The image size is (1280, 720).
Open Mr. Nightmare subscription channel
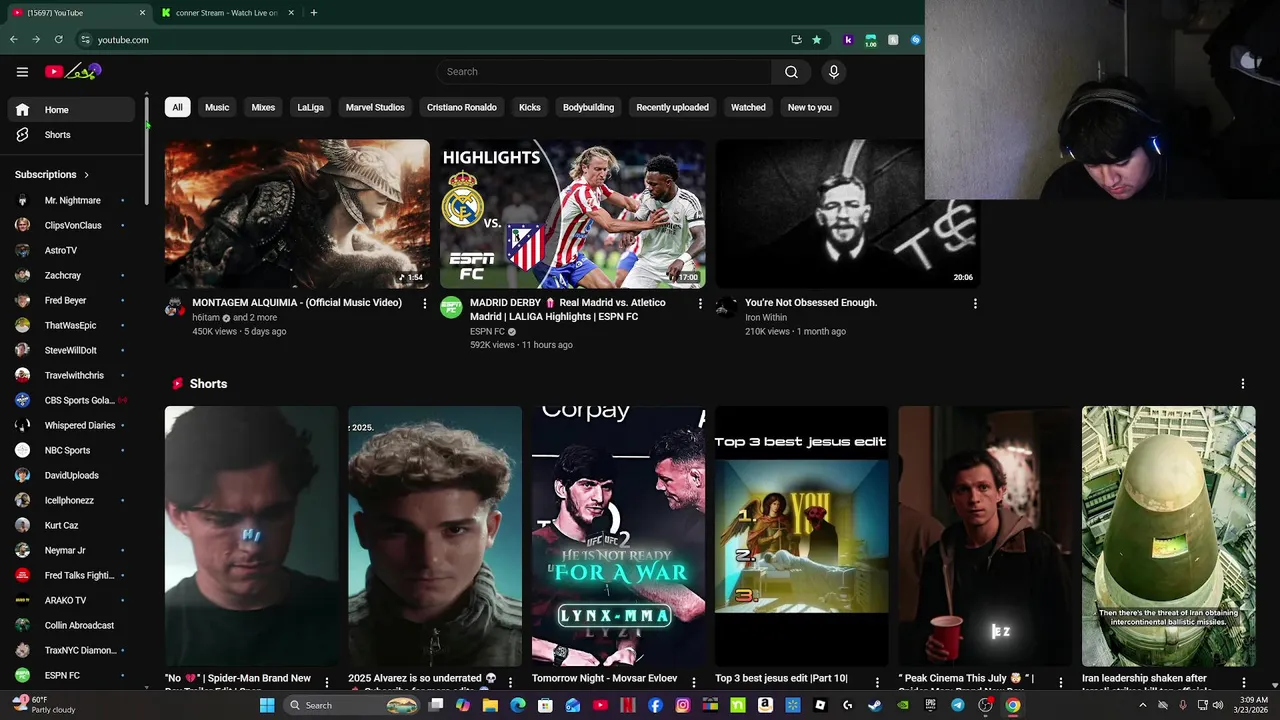(x=71, y=200)
